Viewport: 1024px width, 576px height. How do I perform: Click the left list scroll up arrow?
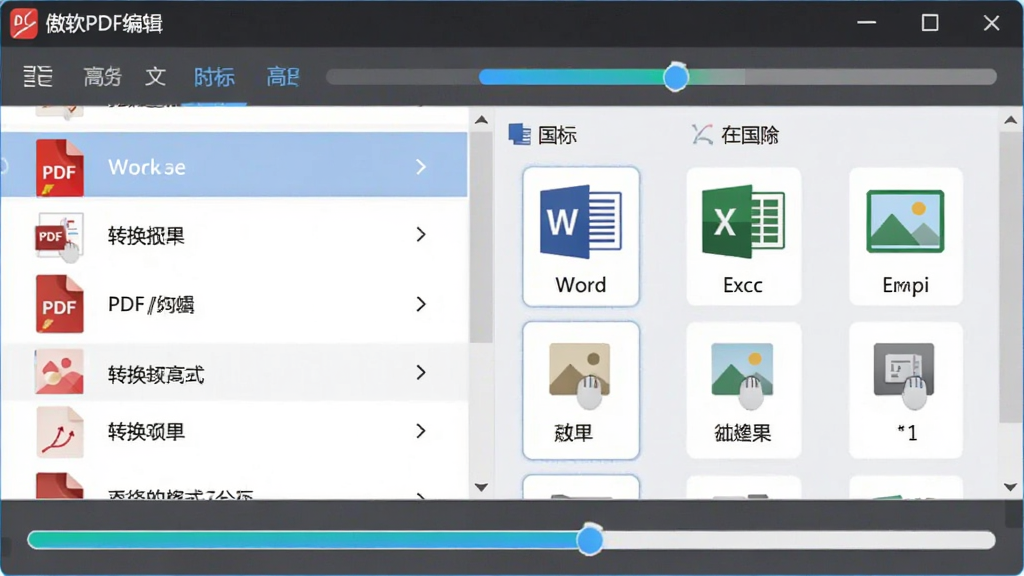click(x=481, y=120)
